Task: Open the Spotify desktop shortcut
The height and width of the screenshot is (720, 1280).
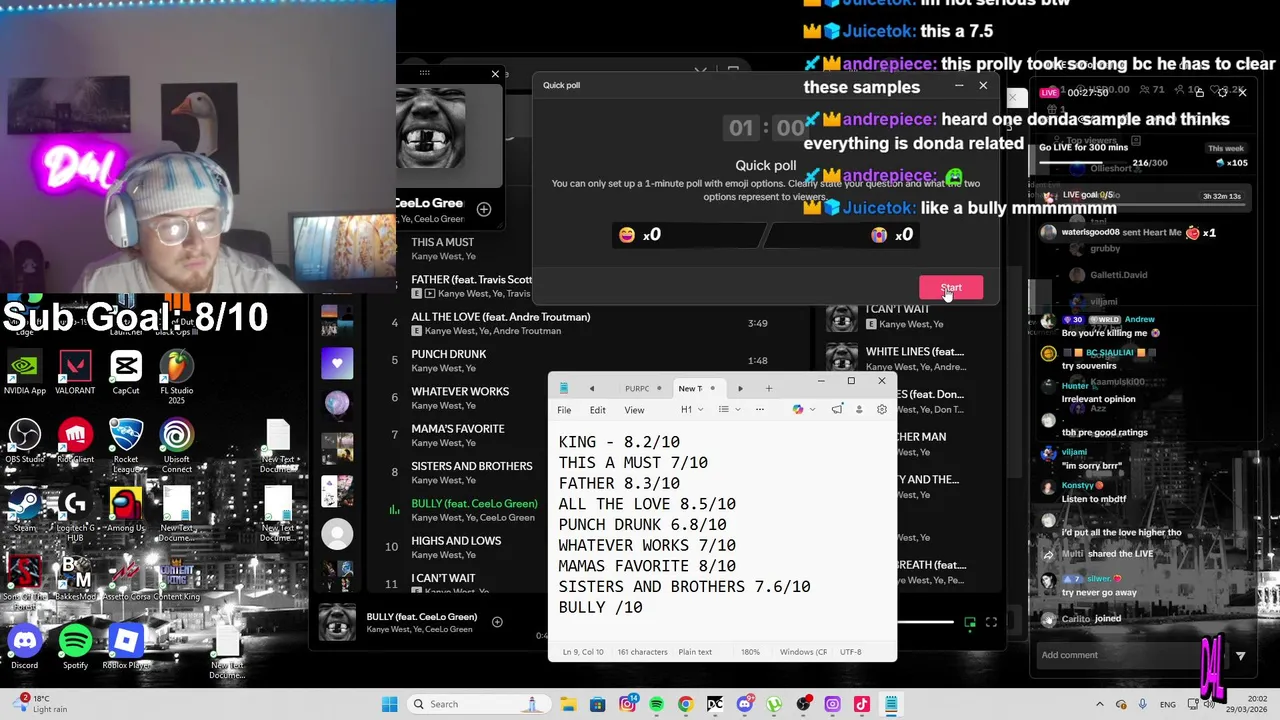Action: tap(75, 646)
